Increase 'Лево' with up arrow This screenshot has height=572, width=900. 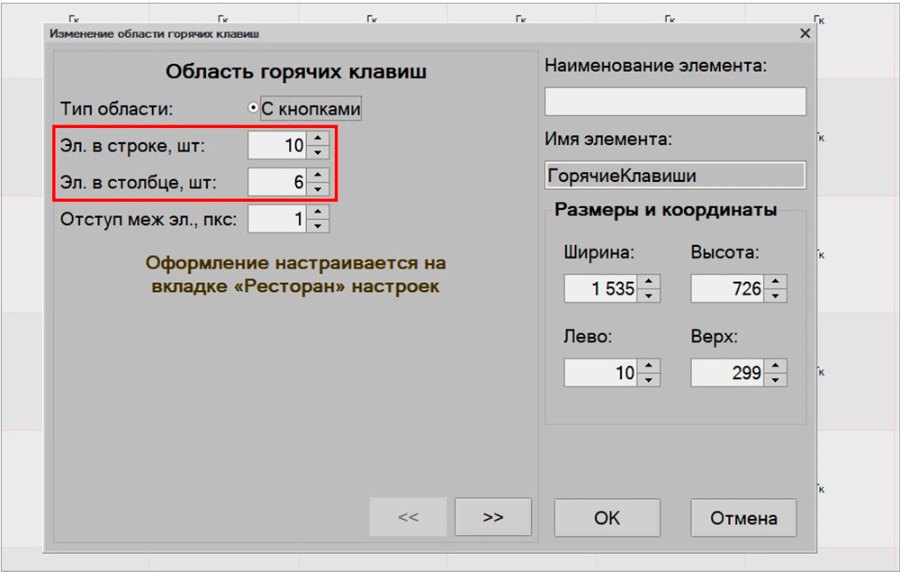coord(649,365)
